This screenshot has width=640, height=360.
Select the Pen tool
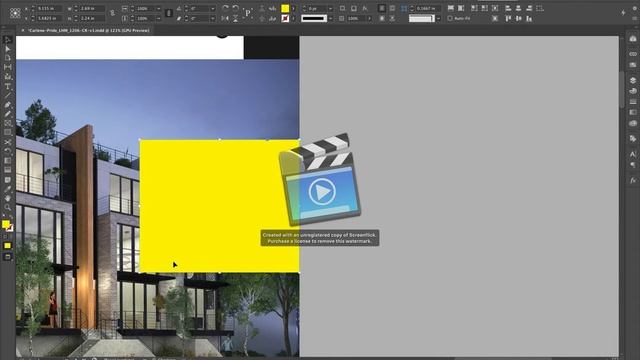pyautogui.click(x=7, y=104)
